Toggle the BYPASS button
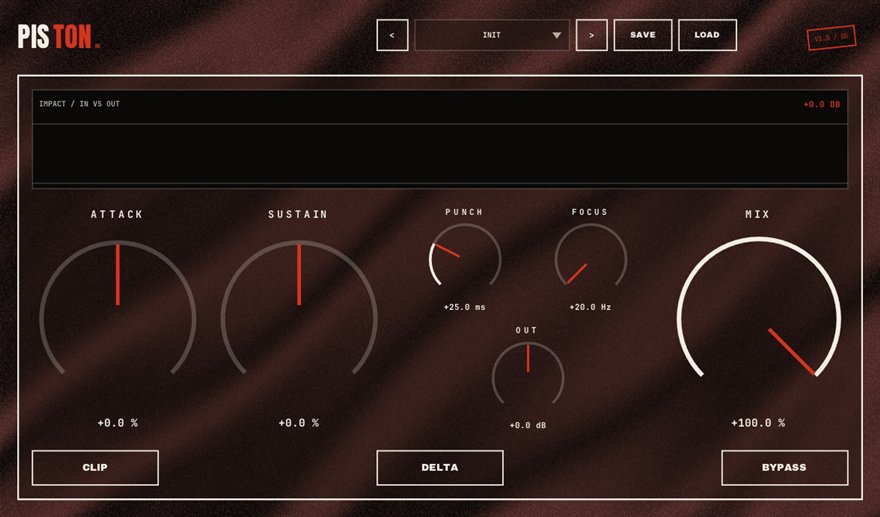Image resolution: width=880 pixels, height=517 pixels. pyautogui.click(x=785, y=468)
